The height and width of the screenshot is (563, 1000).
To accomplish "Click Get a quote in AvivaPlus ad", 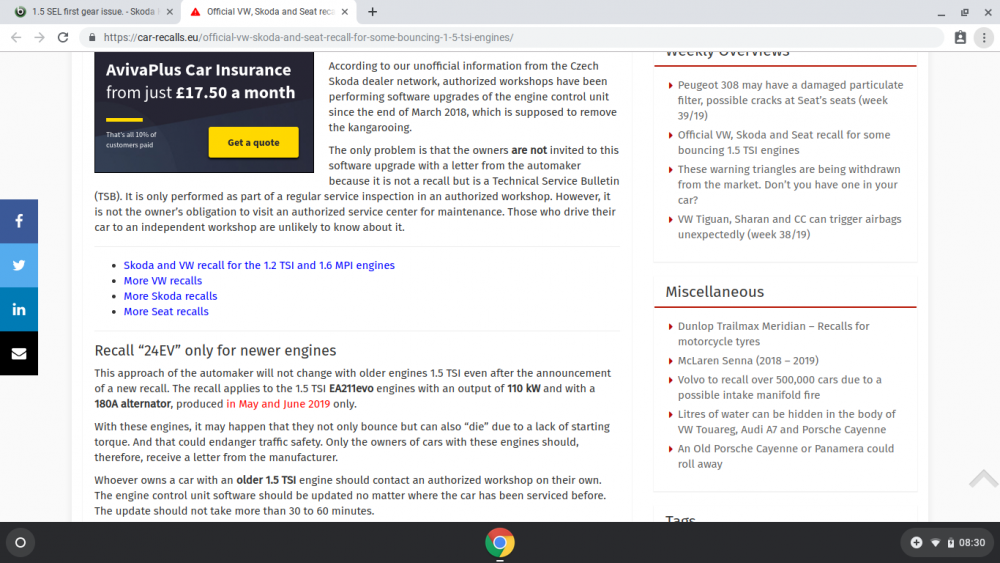I will click(253, 143).
